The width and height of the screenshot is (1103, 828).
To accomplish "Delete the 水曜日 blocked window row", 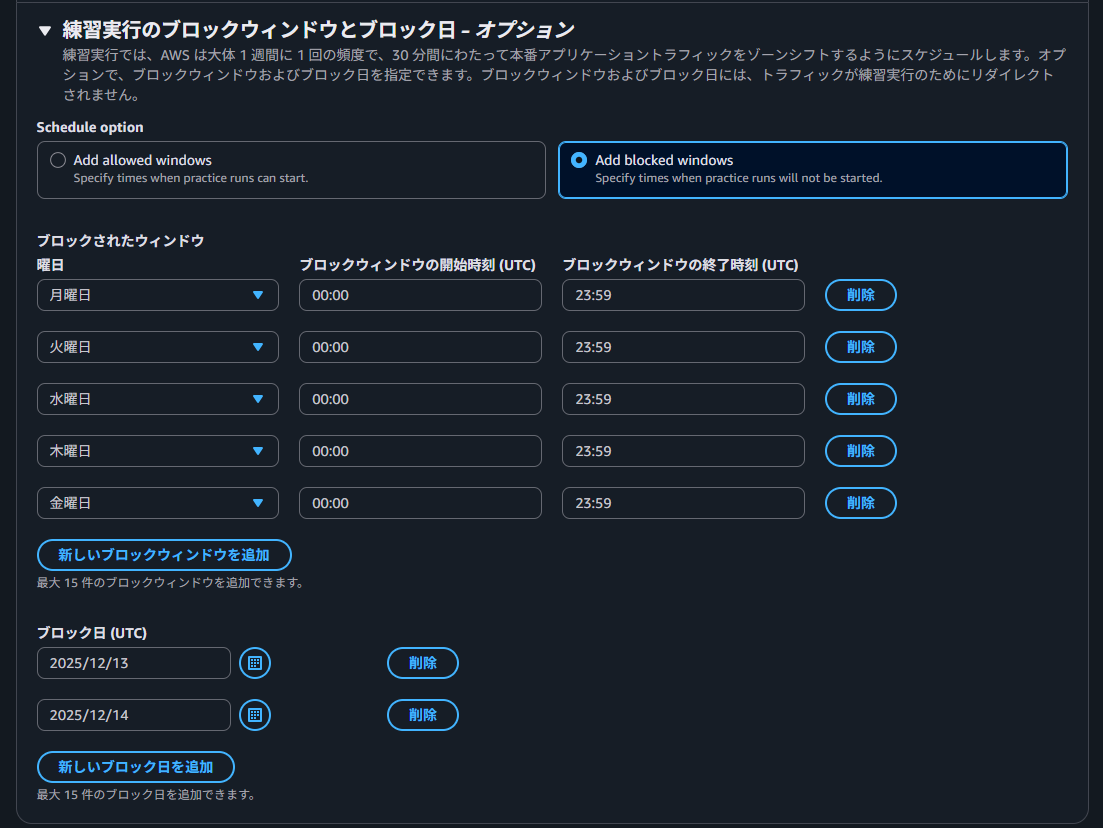I will point(860,399).
